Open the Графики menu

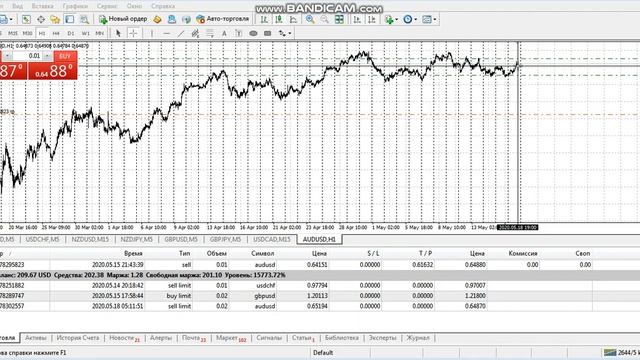click(75, 6)
